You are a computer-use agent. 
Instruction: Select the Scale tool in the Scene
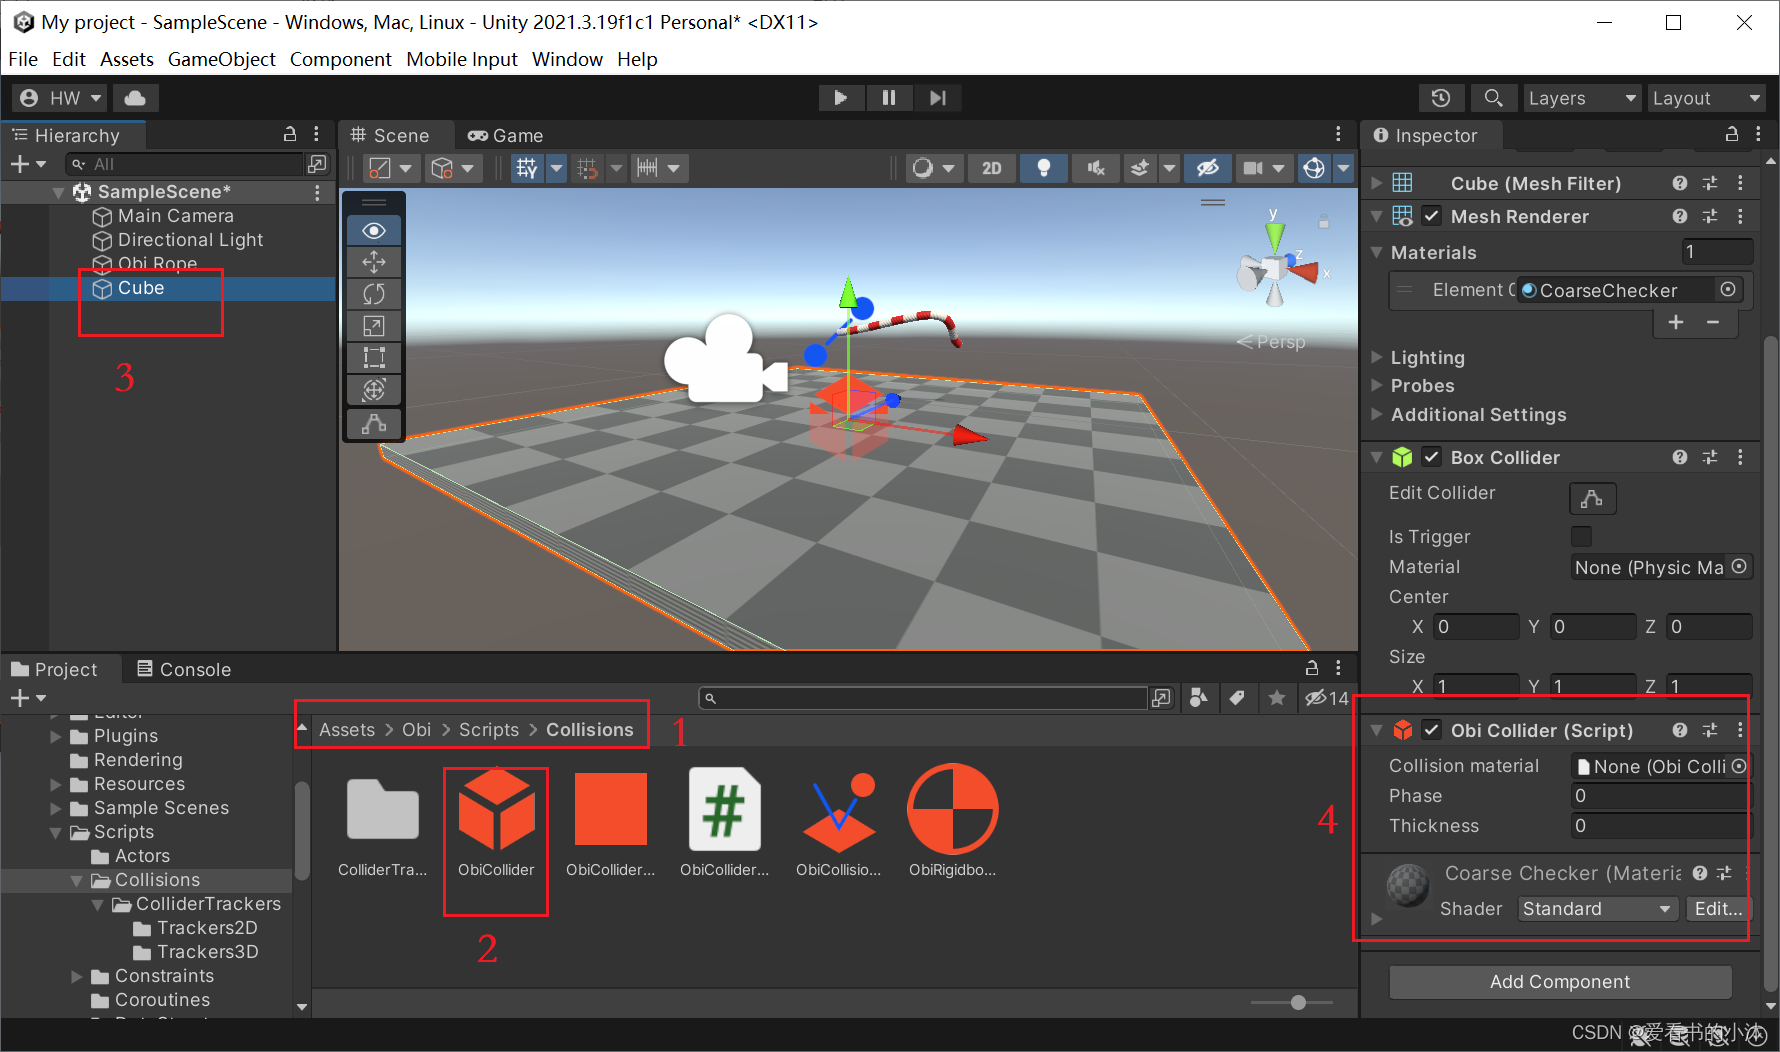click(x=374, y=326)
